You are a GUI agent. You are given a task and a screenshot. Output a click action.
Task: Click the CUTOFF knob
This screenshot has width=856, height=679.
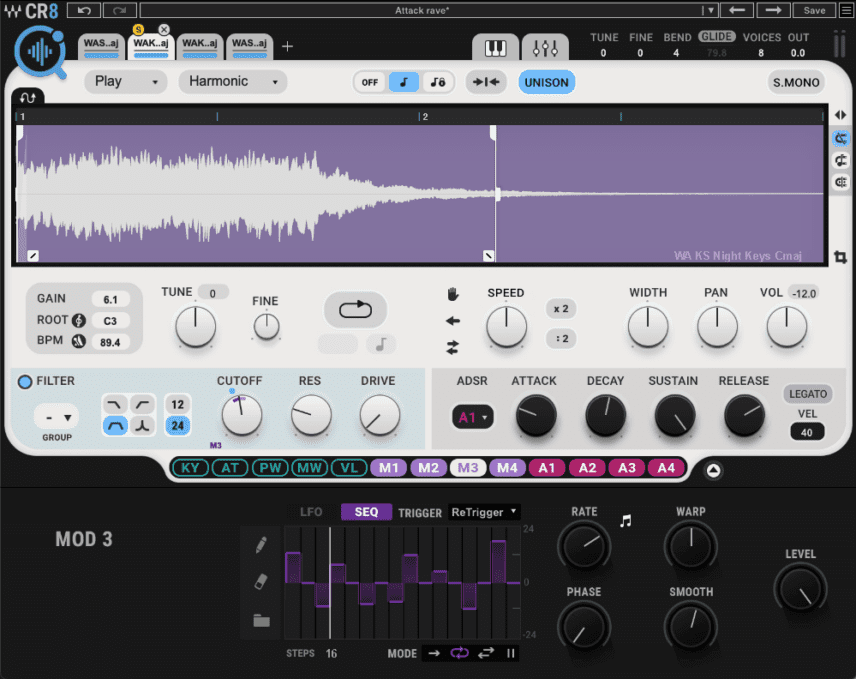point(241,415)
